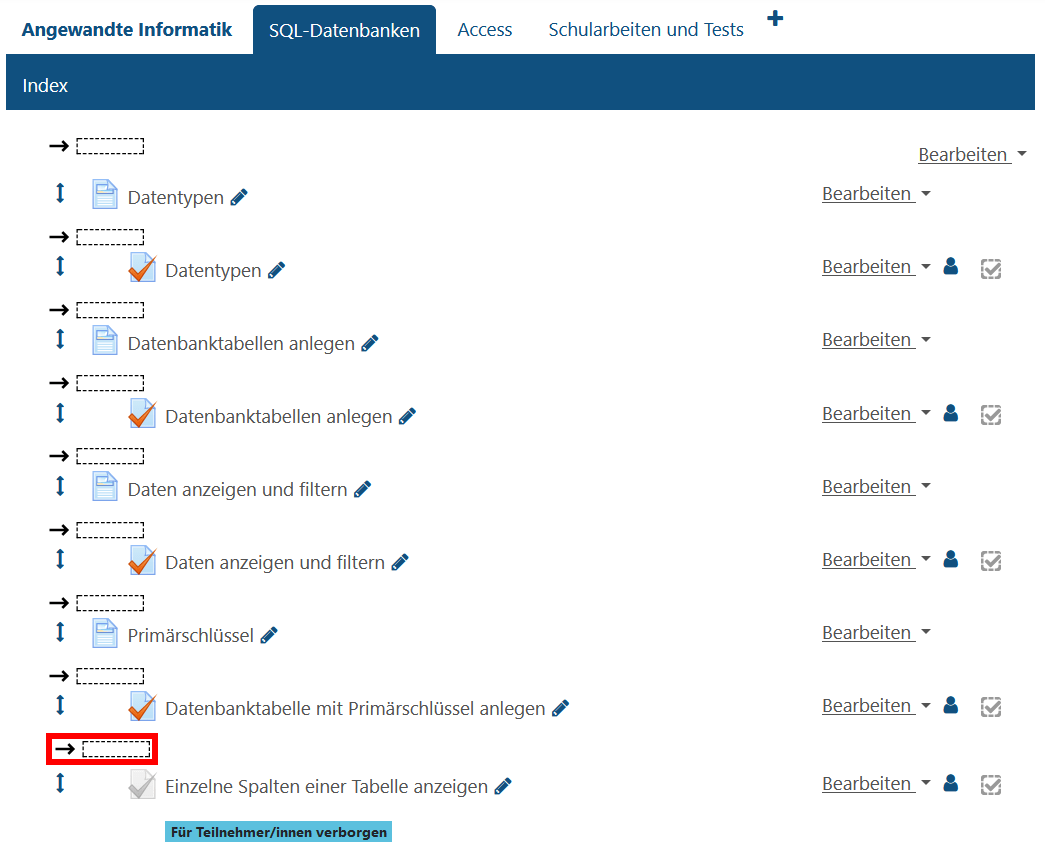Expand Bearbeiten menu for Daten anzeigen und filtern assignment

[x=875, y=560]
